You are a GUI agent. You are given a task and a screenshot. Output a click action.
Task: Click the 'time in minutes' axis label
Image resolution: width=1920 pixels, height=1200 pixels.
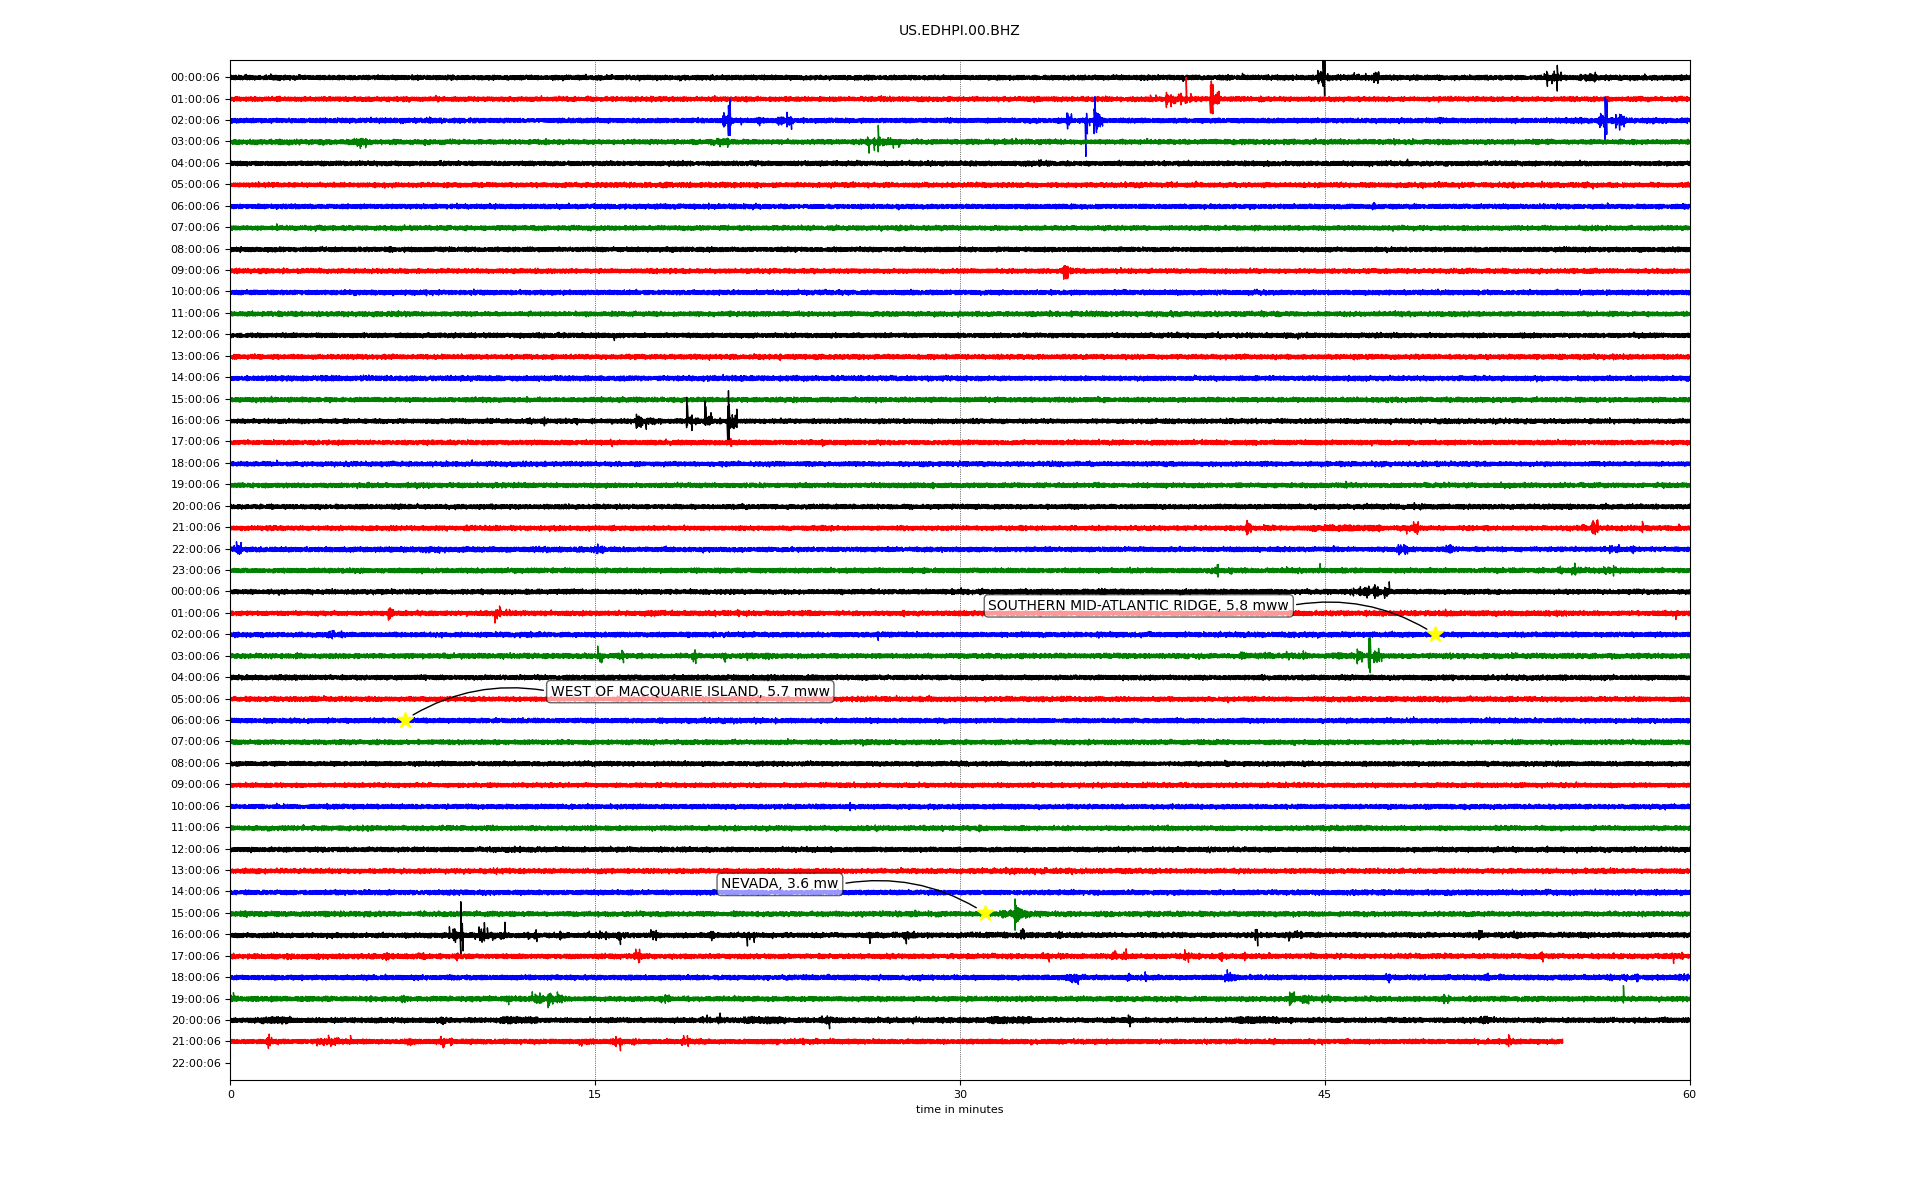[x=959, y=1109]
